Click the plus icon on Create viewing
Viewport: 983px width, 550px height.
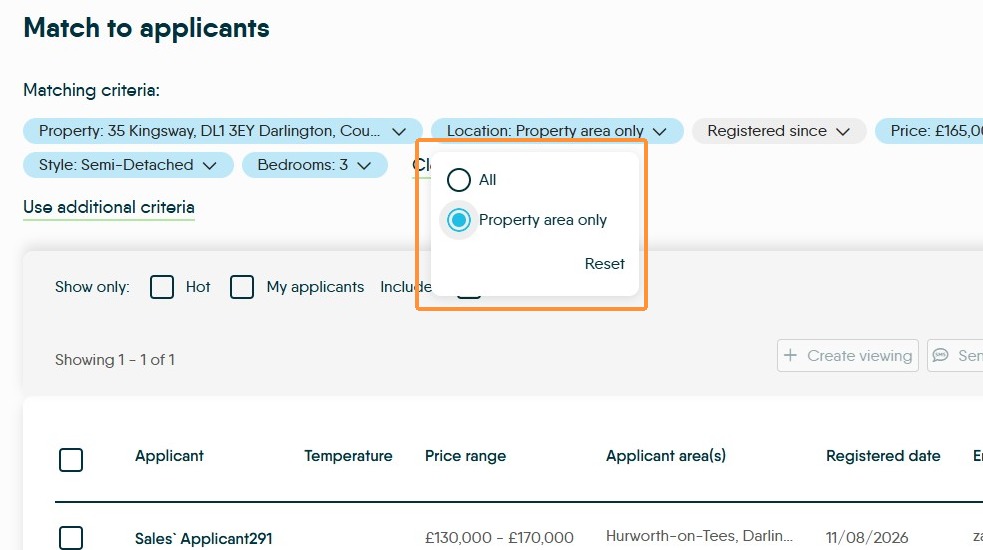click(791, 356)
